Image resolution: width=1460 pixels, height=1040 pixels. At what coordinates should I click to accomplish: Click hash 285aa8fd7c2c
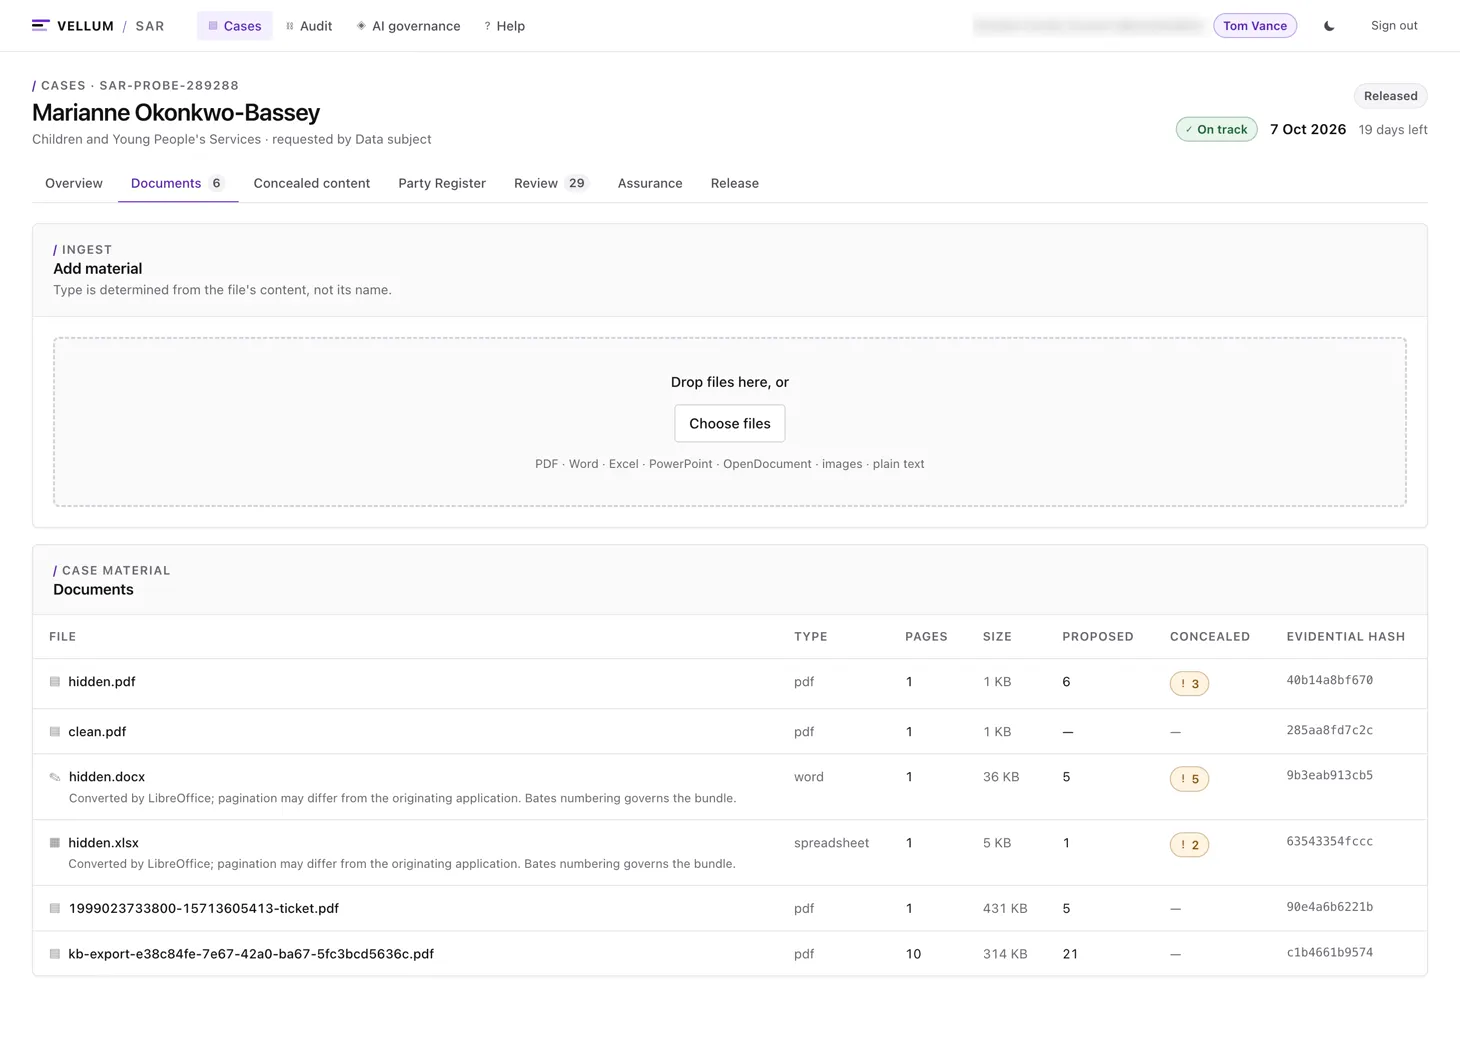(1330, 730)
